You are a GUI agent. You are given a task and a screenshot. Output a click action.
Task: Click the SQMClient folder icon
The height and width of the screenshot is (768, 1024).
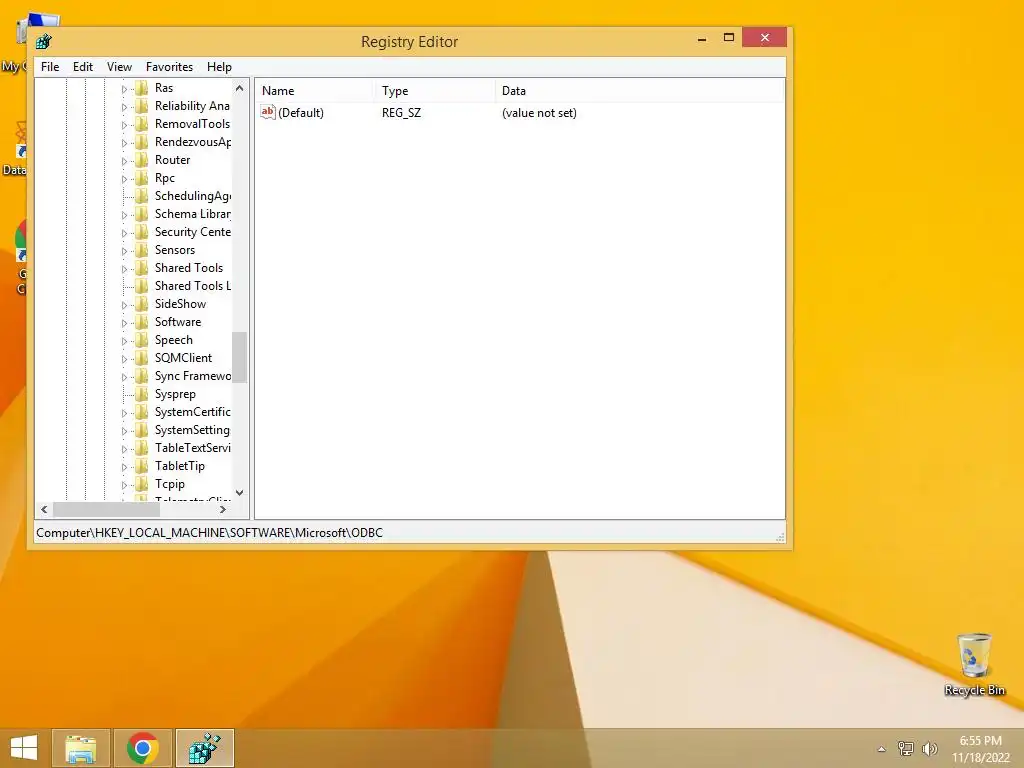pos(142,358)
